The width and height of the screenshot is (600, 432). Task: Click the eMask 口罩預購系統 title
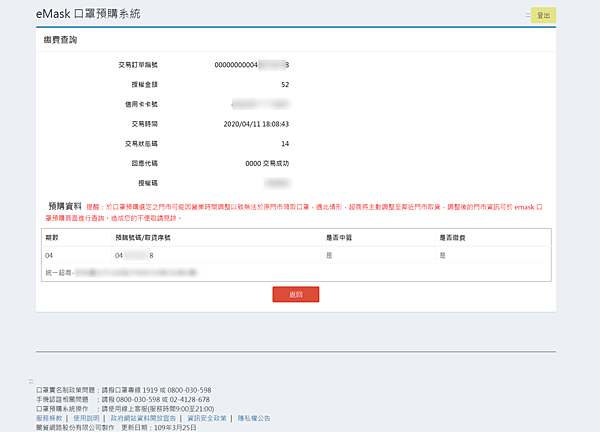click(x=88, y=14)
